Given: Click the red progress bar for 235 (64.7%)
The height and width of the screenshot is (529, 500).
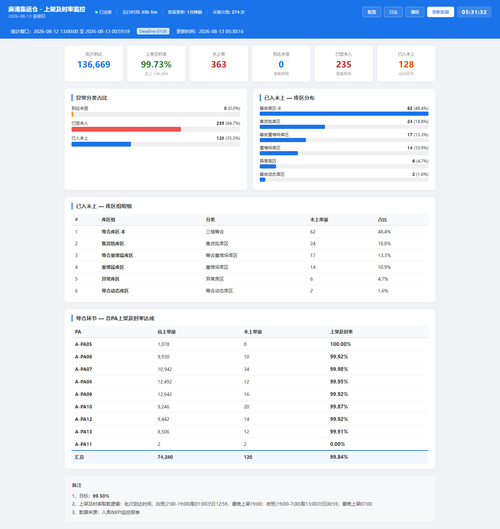Looking at the screenshot, I should pos(126,129).
